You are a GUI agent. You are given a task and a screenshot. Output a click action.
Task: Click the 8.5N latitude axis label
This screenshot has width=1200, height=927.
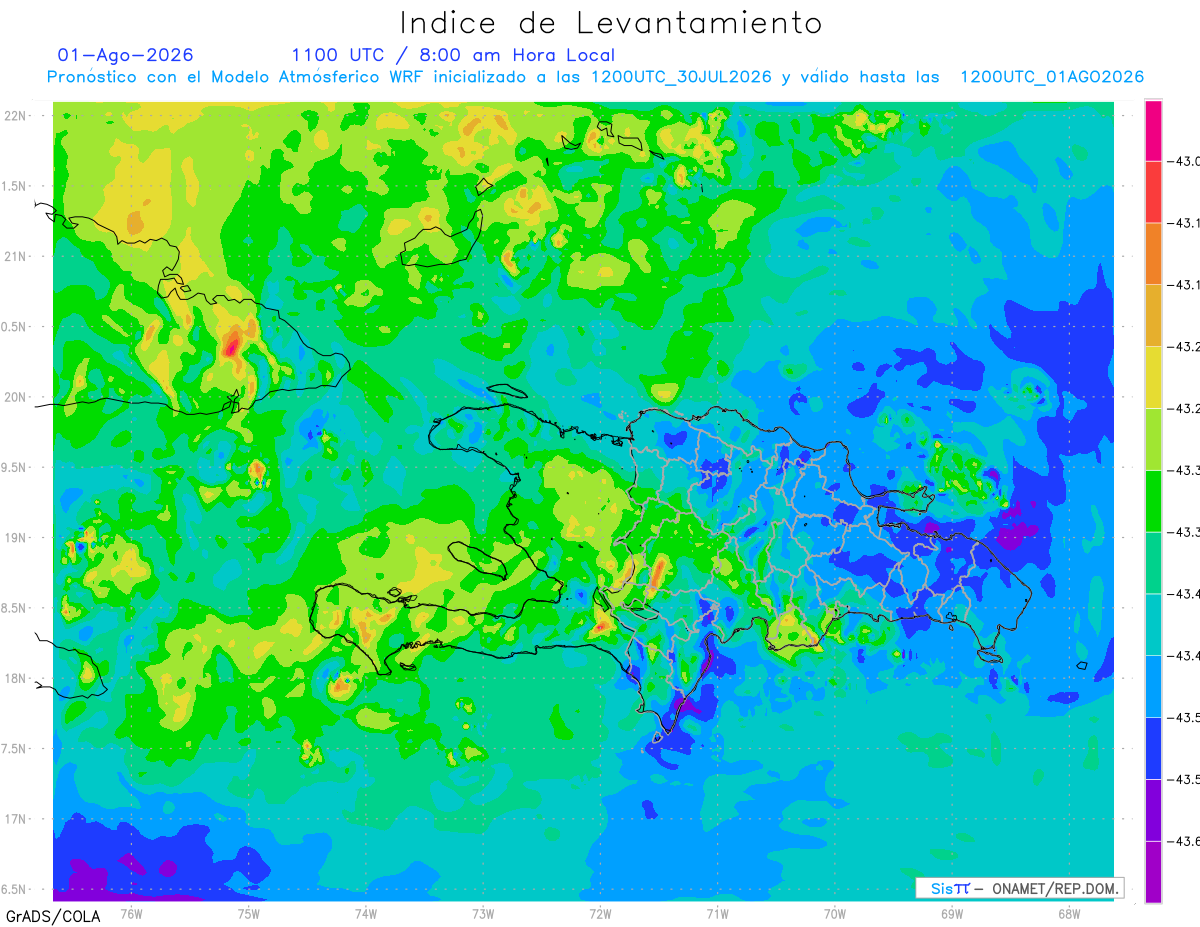pyautogui.click(x=15, y=608)
